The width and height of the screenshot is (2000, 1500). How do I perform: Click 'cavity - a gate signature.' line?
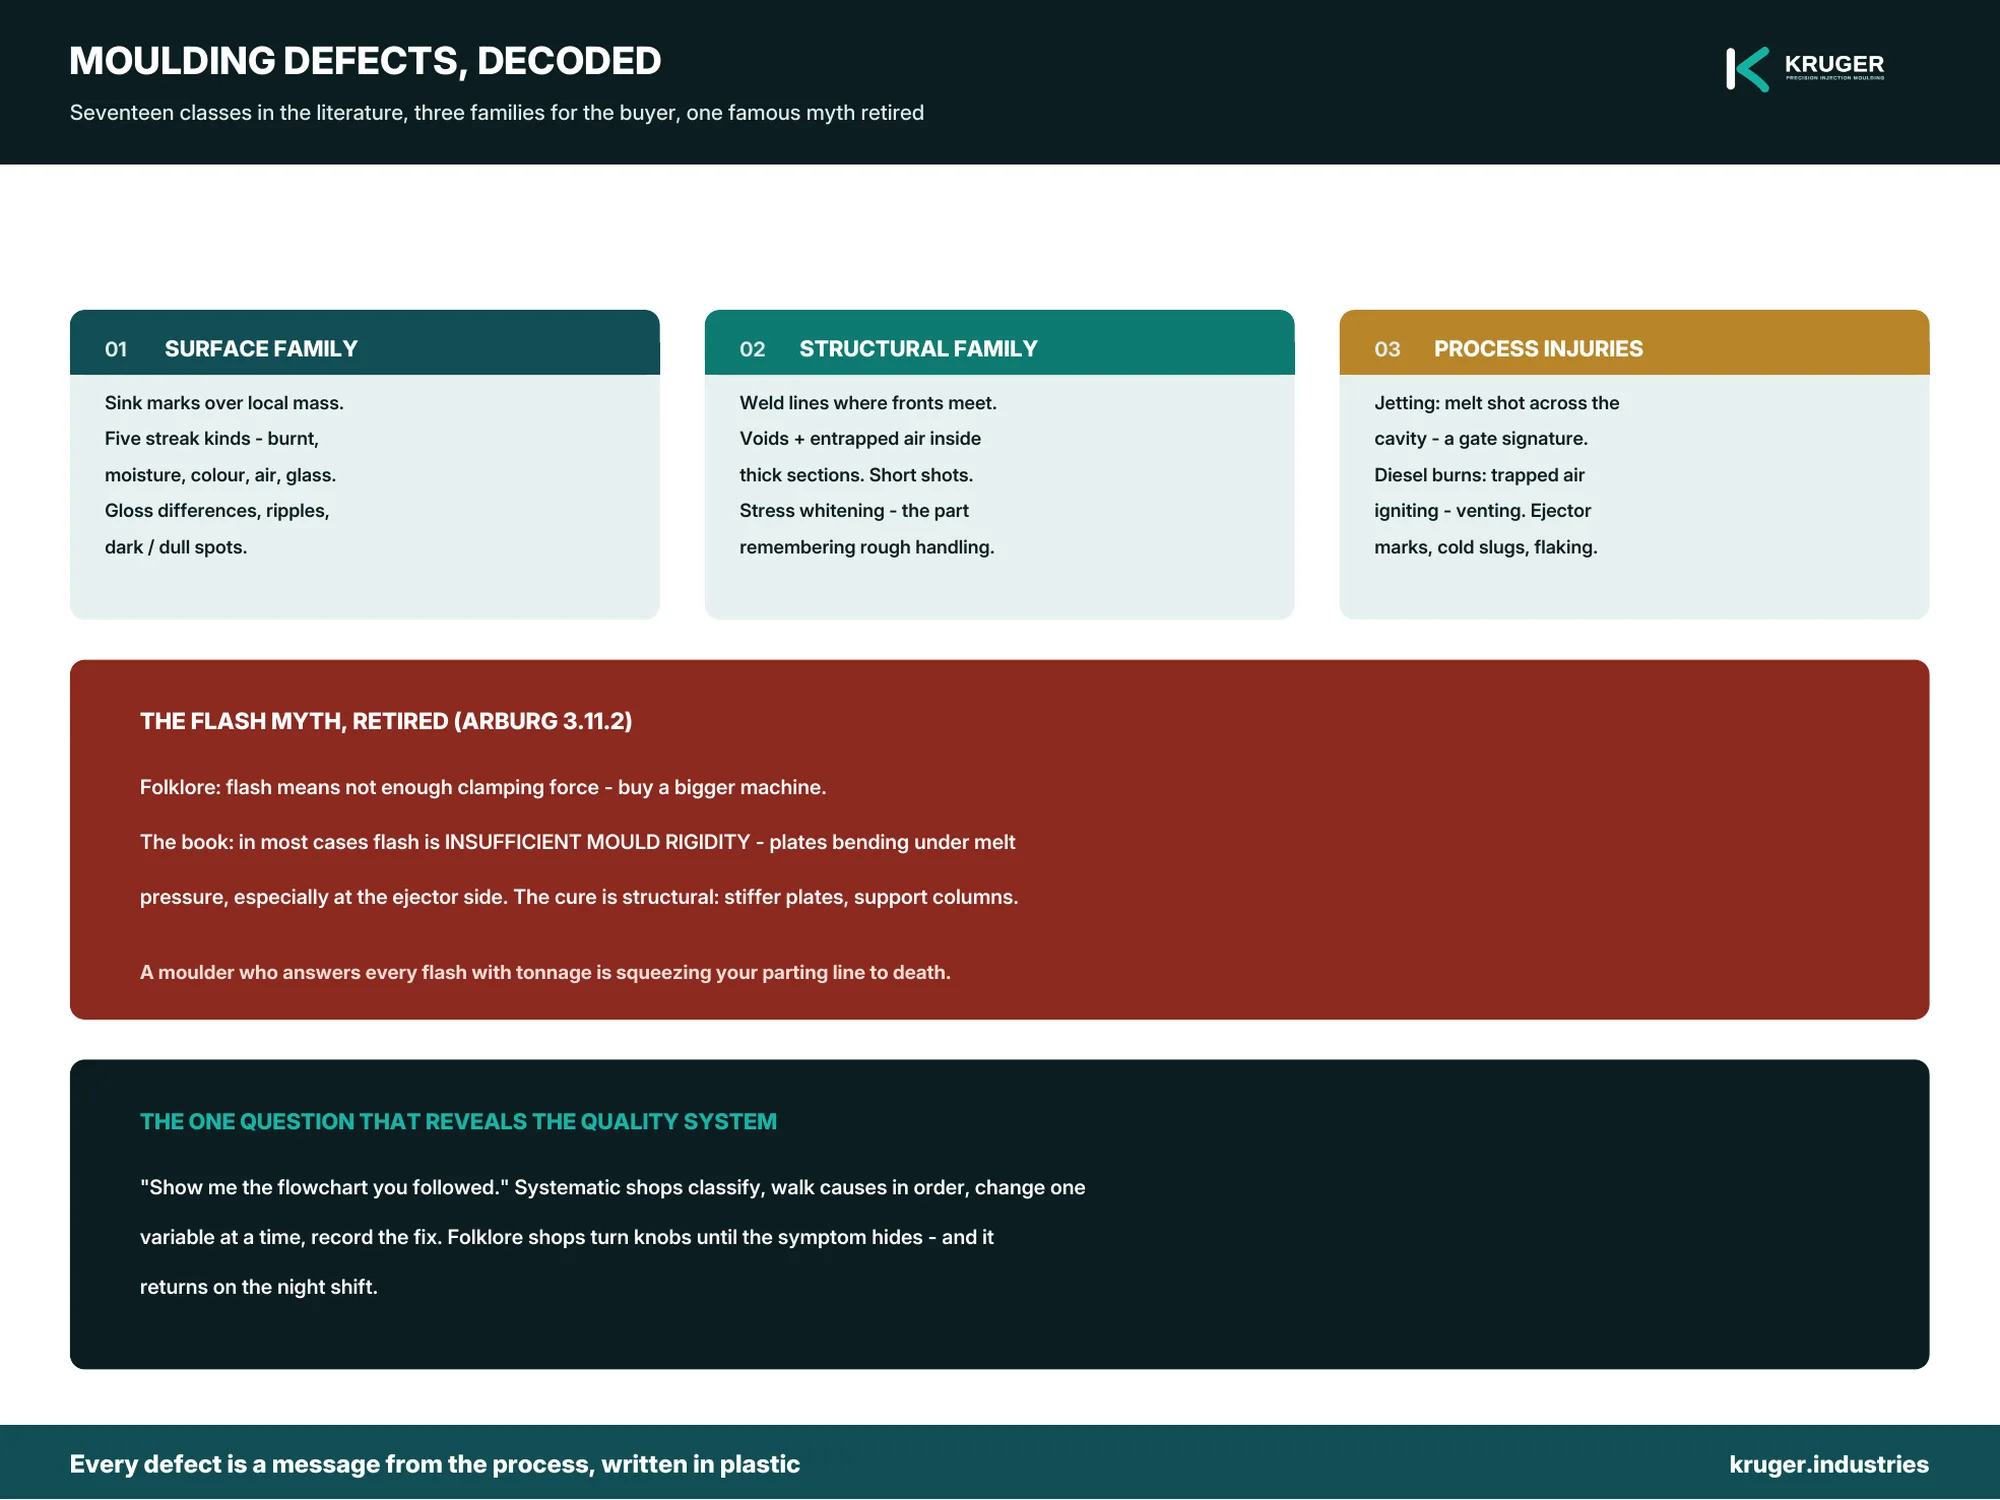click(1480, 439)
